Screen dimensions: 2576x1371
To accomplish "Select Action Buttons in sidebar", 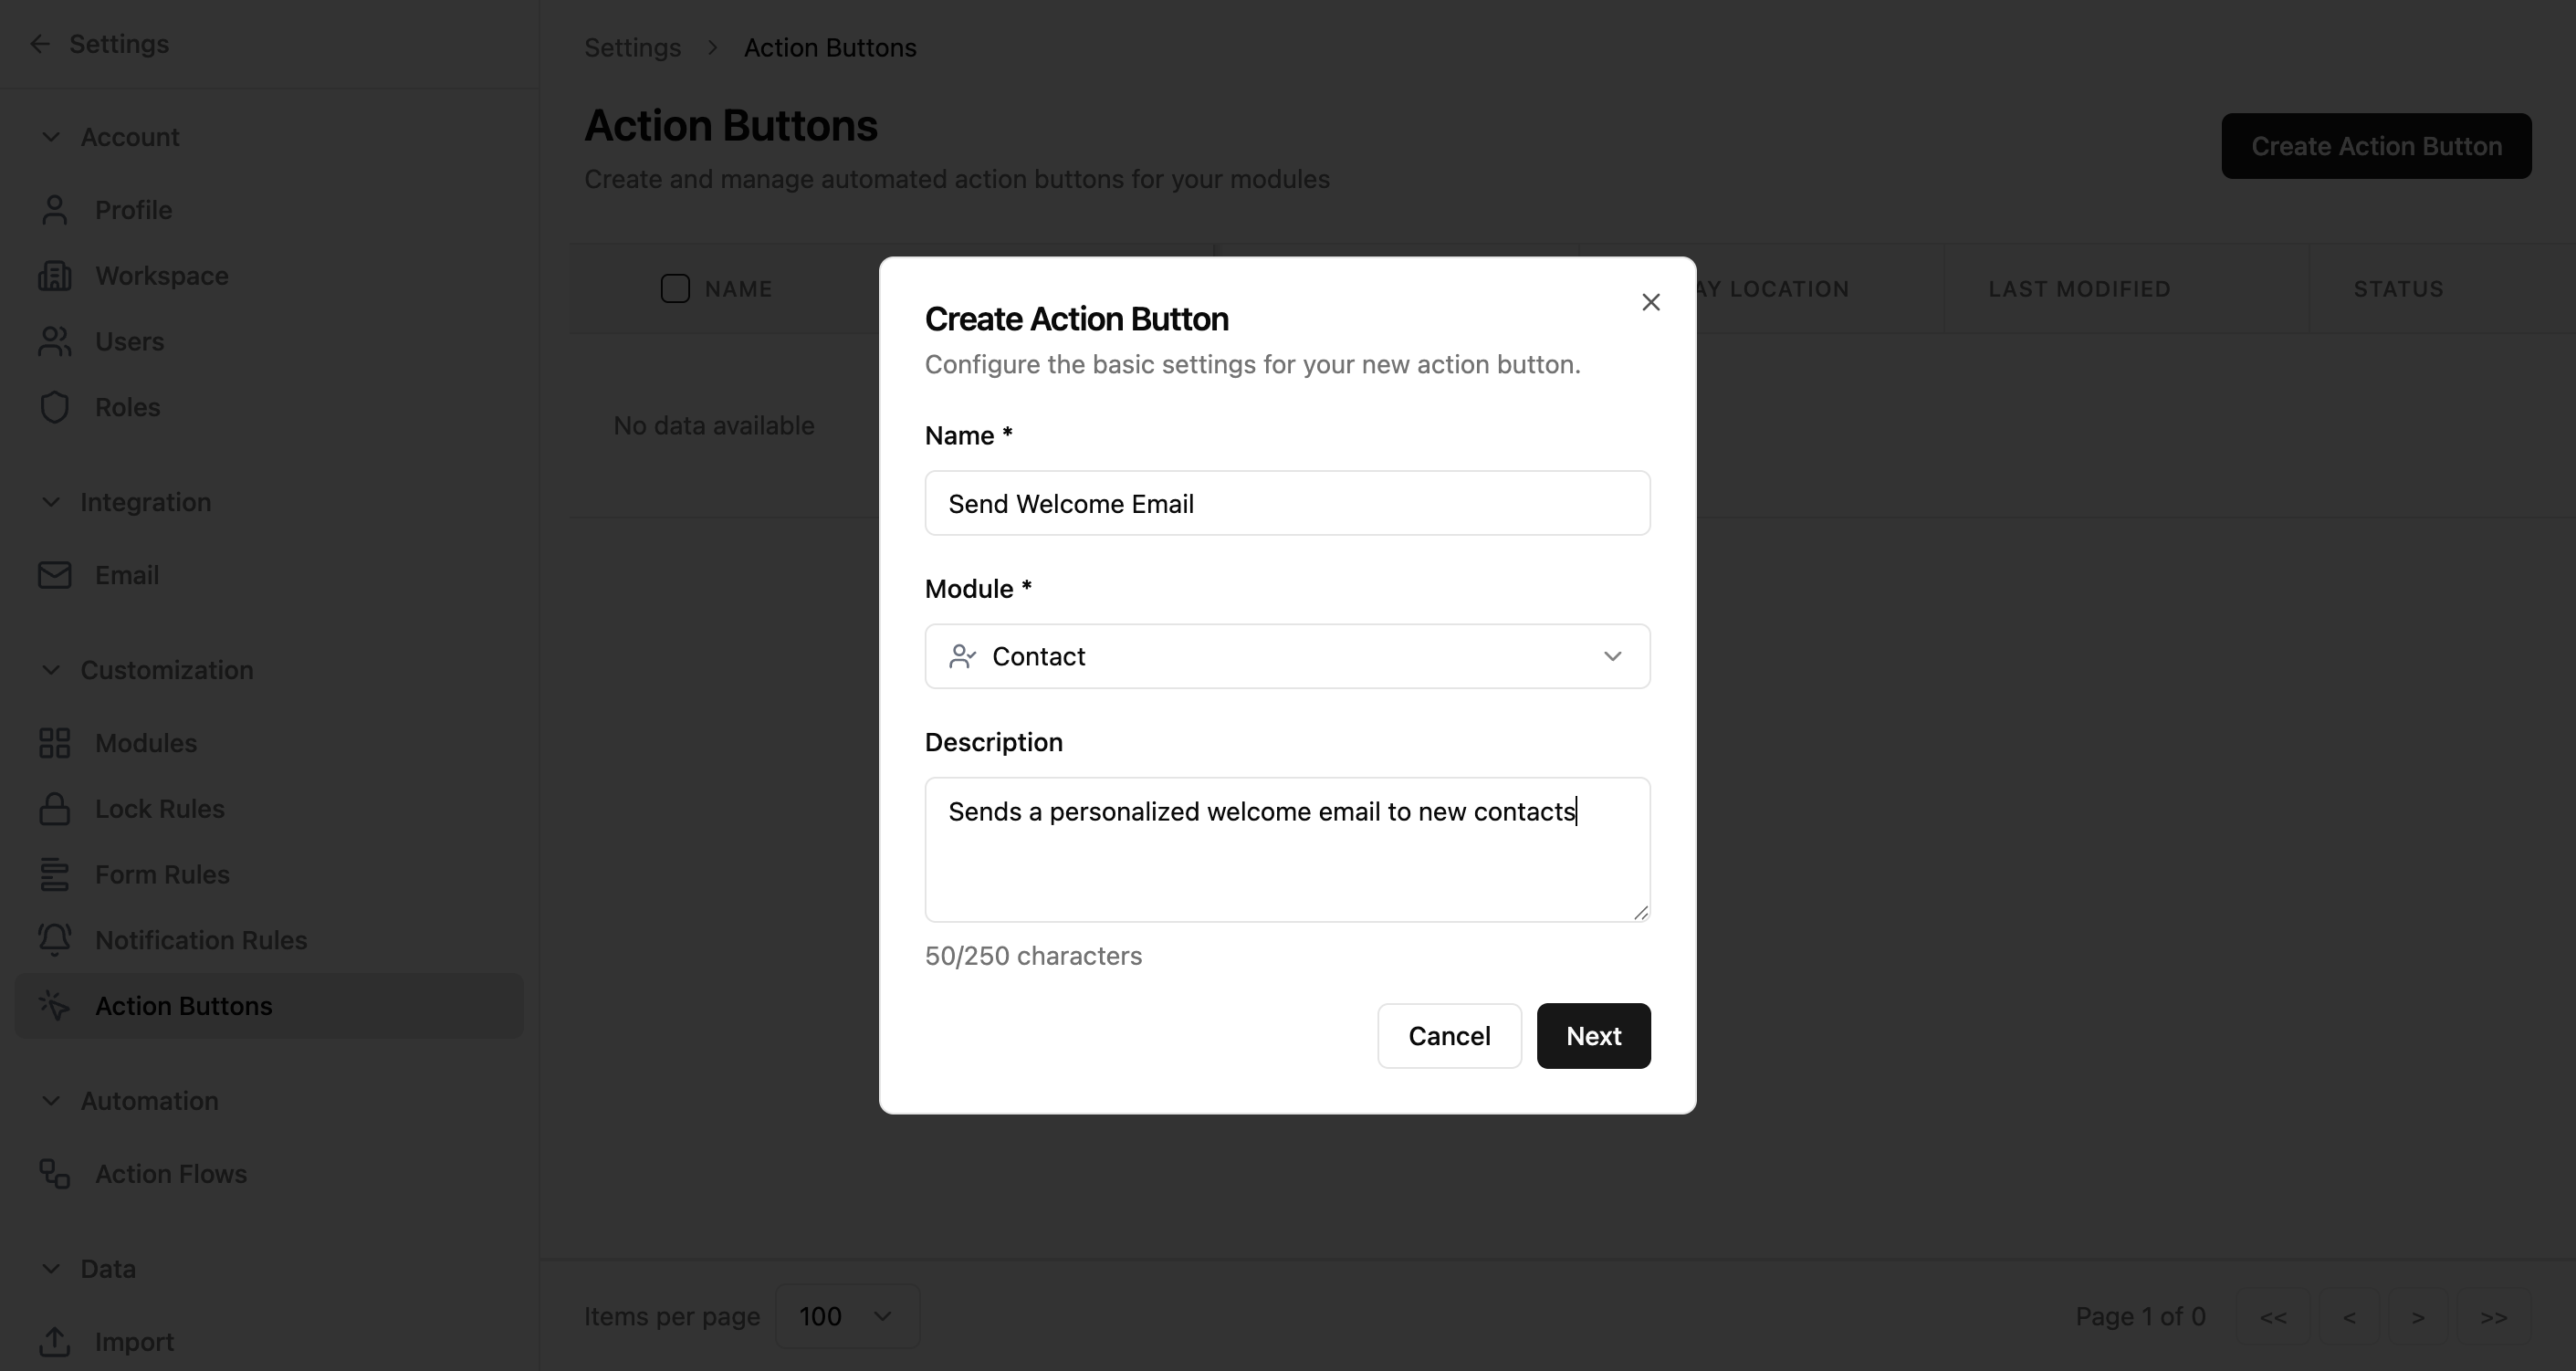I will tap(269, 1006).
